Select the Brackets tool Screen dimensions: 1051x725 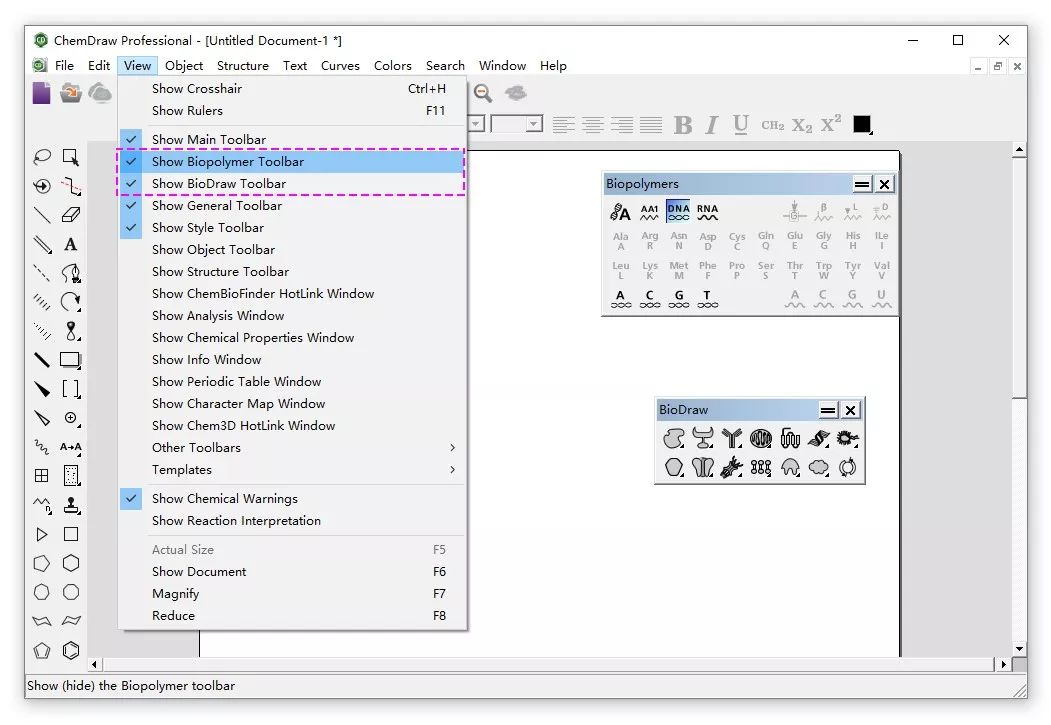click(x=70, y=389)
